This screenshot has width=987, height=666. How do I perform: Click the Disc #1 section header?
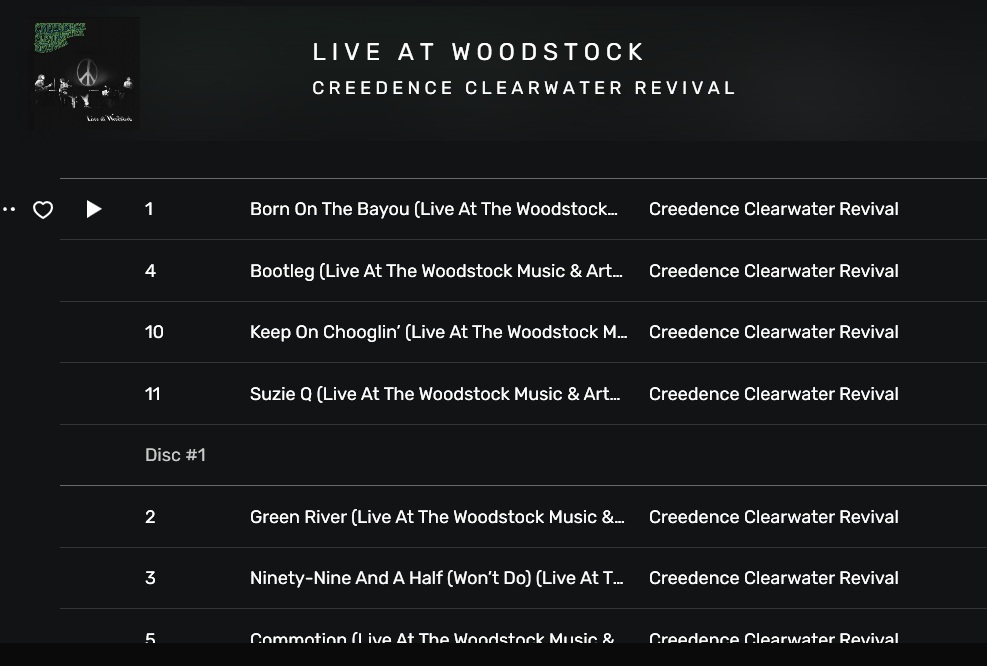point(175,455)
